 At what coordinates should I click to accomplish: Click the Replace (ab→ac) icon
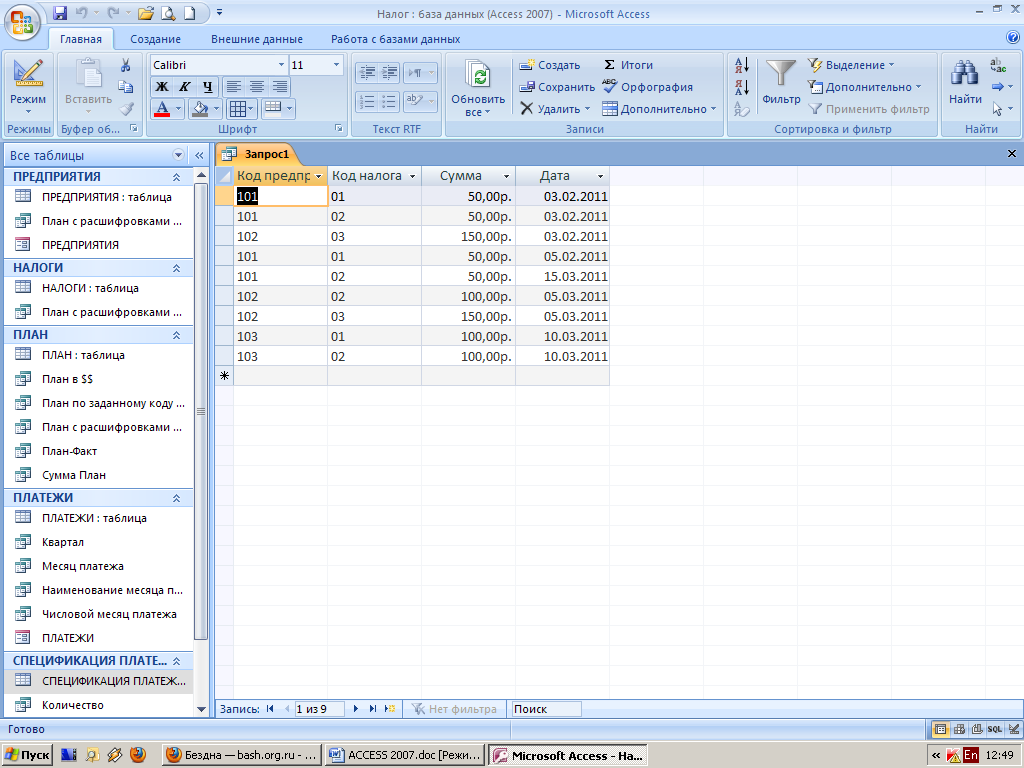click(999, 65)
